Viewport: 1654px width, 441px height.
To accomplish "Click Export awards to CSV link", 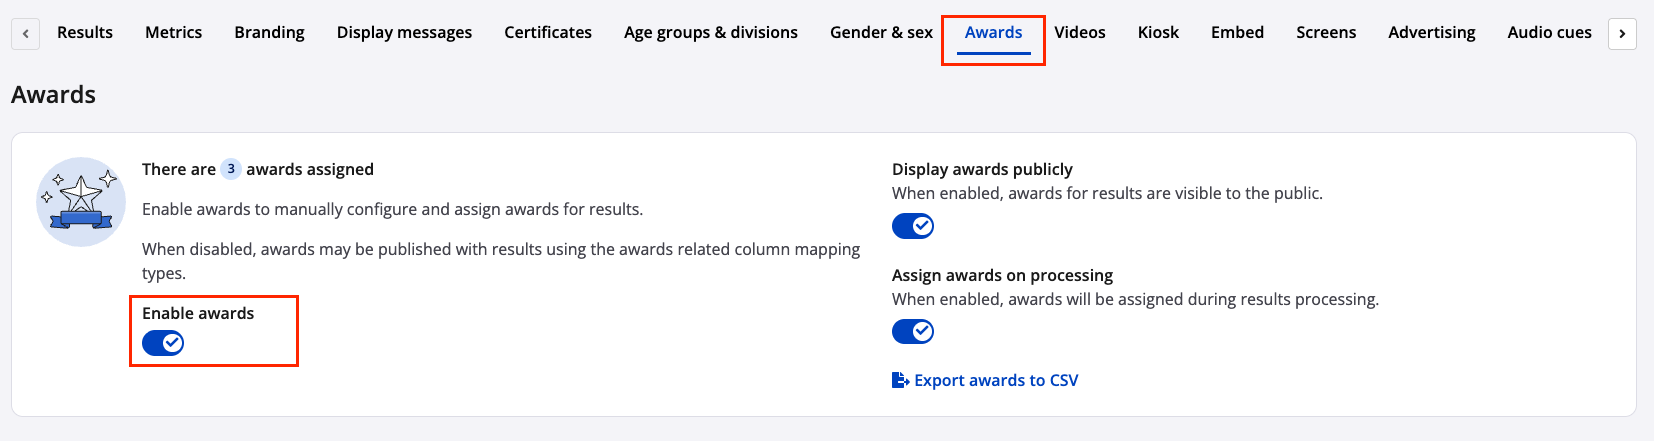I will 996,380.
